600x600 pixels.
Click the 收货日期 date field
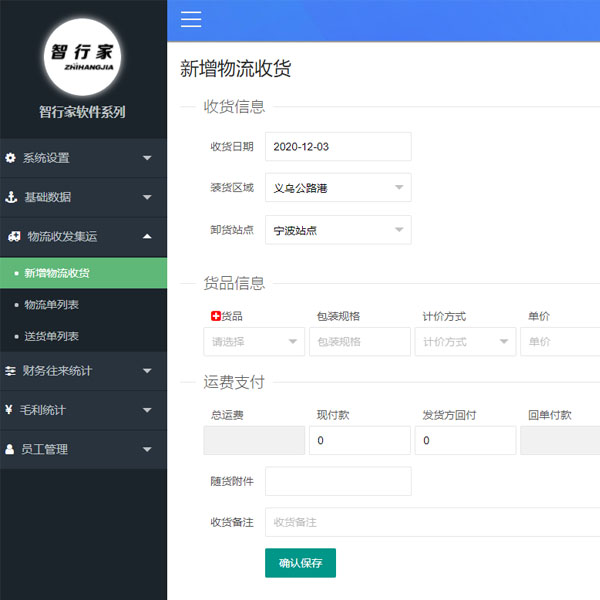(338, 146)
